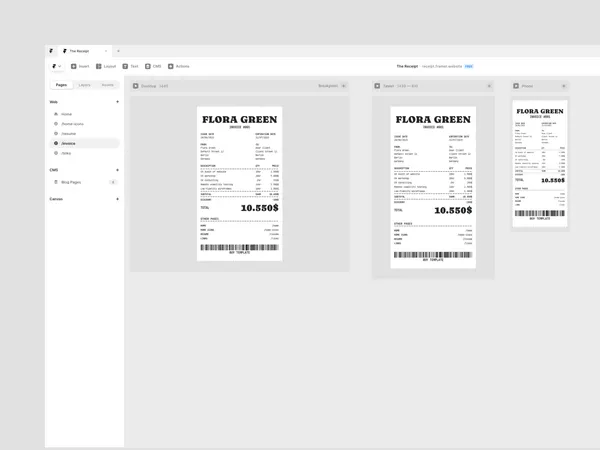
Task: Select 10.550$ total in Tablet frame
Action: point(453,210)
